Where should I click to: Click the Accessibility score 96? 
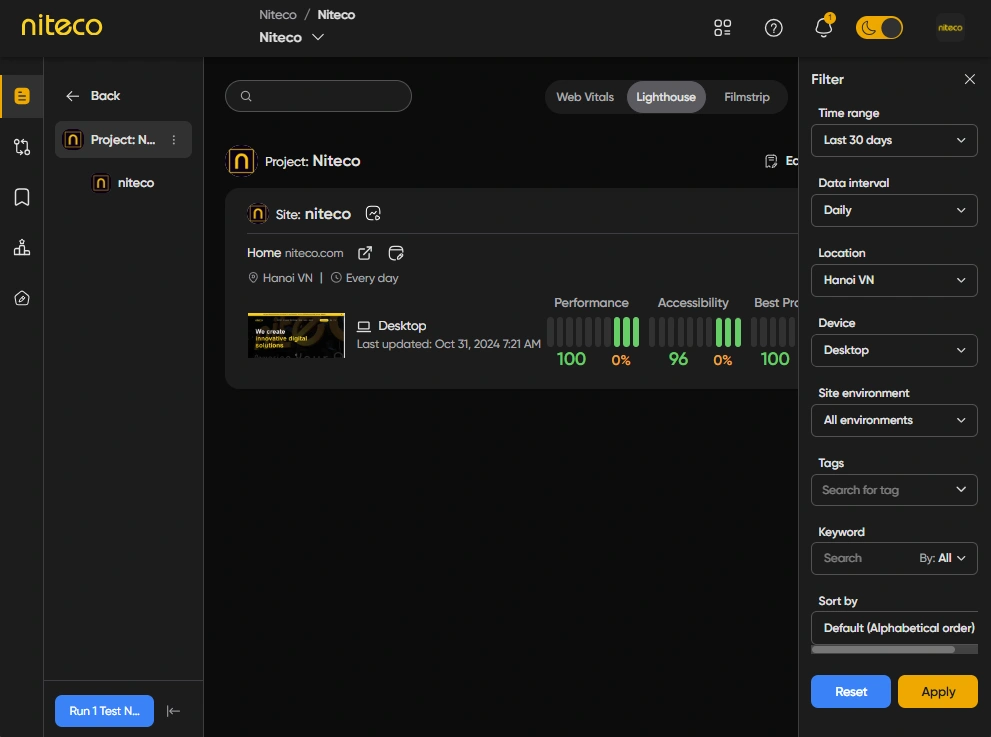pyautogui.click(x=678, y=359)
